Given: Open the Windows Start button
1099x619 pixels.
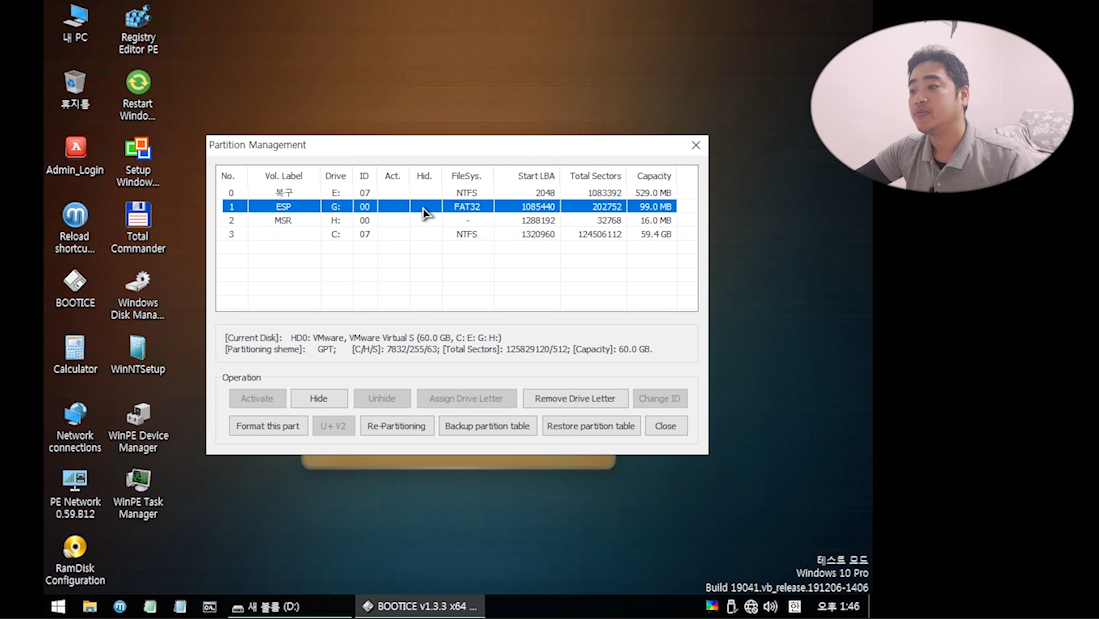Looking at the screenshot, I should pyautogui.click(x=58, y=606).
